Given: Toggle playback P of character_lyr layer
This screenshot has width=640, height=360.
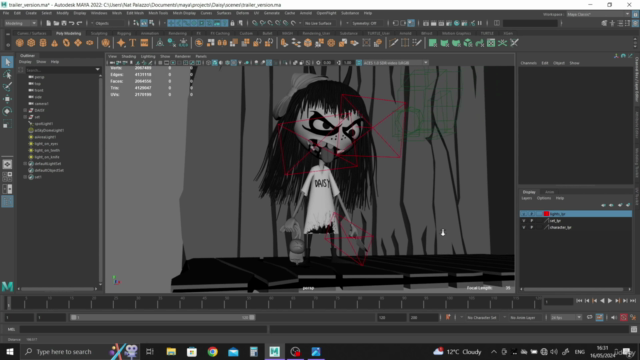Looking at the screenshot, I should coord(531,227).
